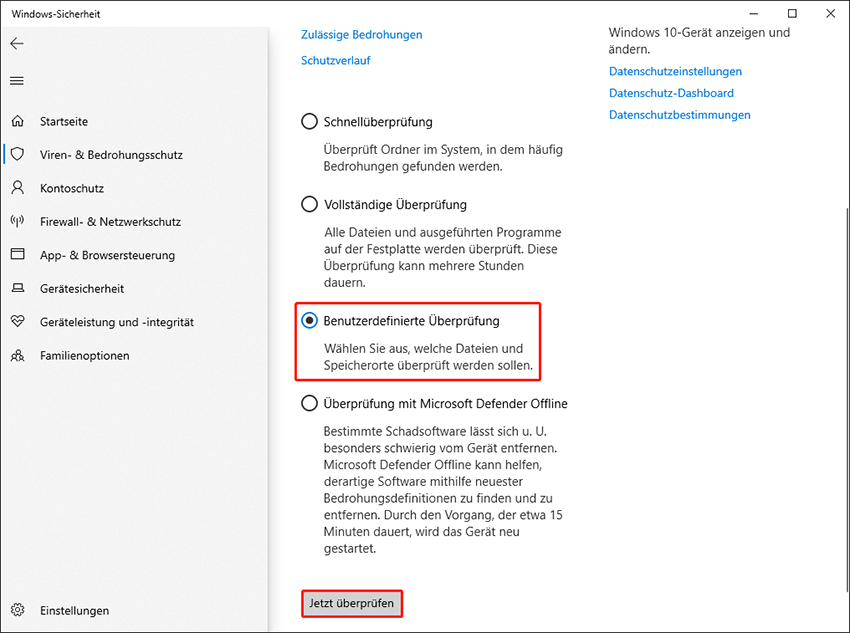Click the Gerätesicherheit laptop icon
The image size is (850, 633).
pos(17,288)
